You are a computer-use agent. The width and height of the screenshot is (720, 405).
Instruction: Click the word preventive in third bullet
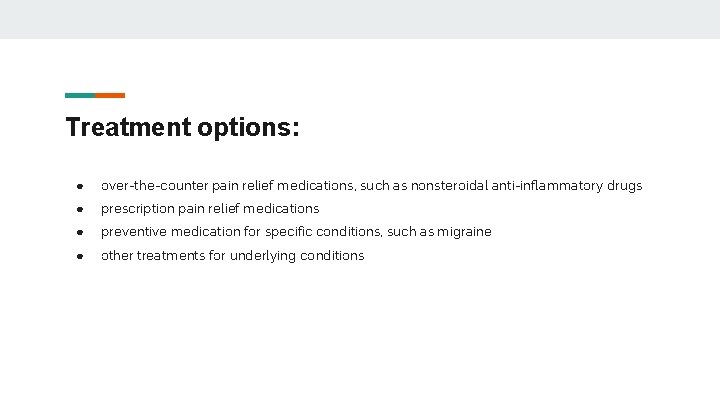pos(134,232)
